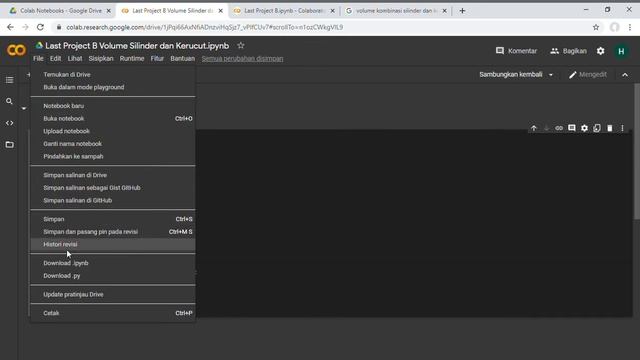Image resolution: width=640 pixels, height=360 pixels.
Task: Switch to Colab Notebooks Google Drive tab
Action: pyautogui.click(x=60, y=11)
